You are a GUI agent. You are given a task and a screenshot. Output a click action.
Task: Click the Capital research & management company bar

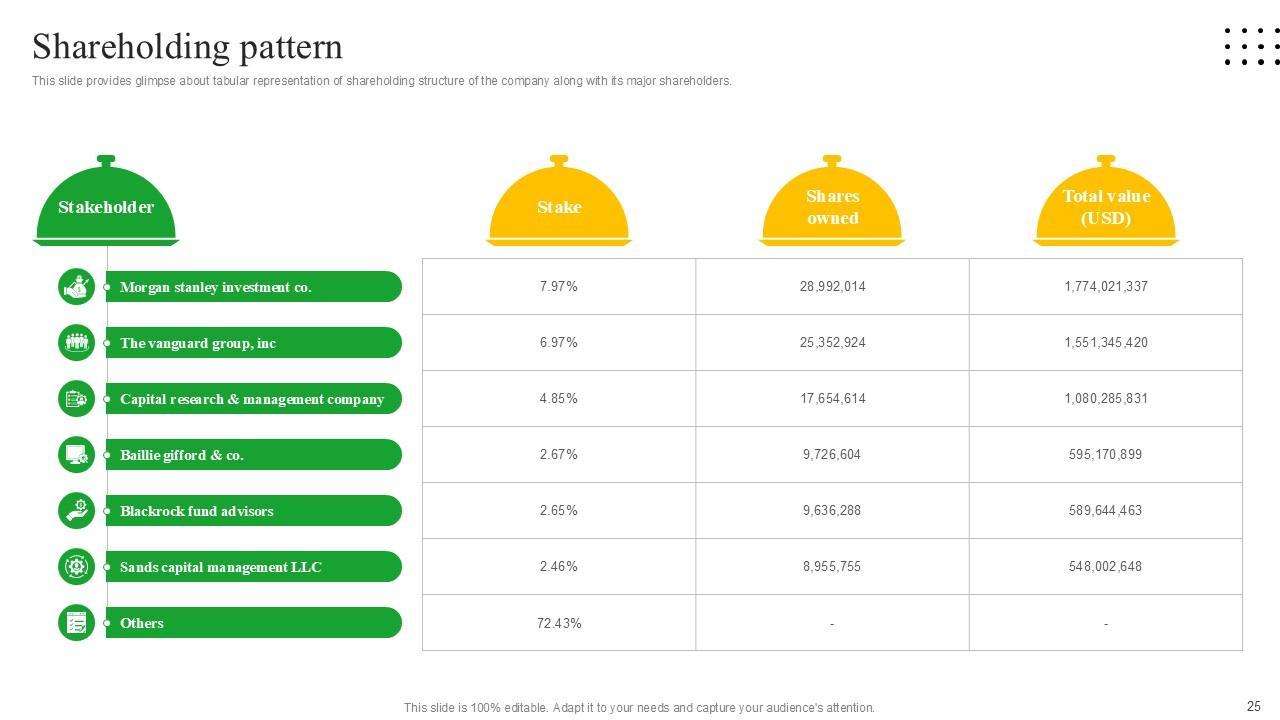coord(252,399)
